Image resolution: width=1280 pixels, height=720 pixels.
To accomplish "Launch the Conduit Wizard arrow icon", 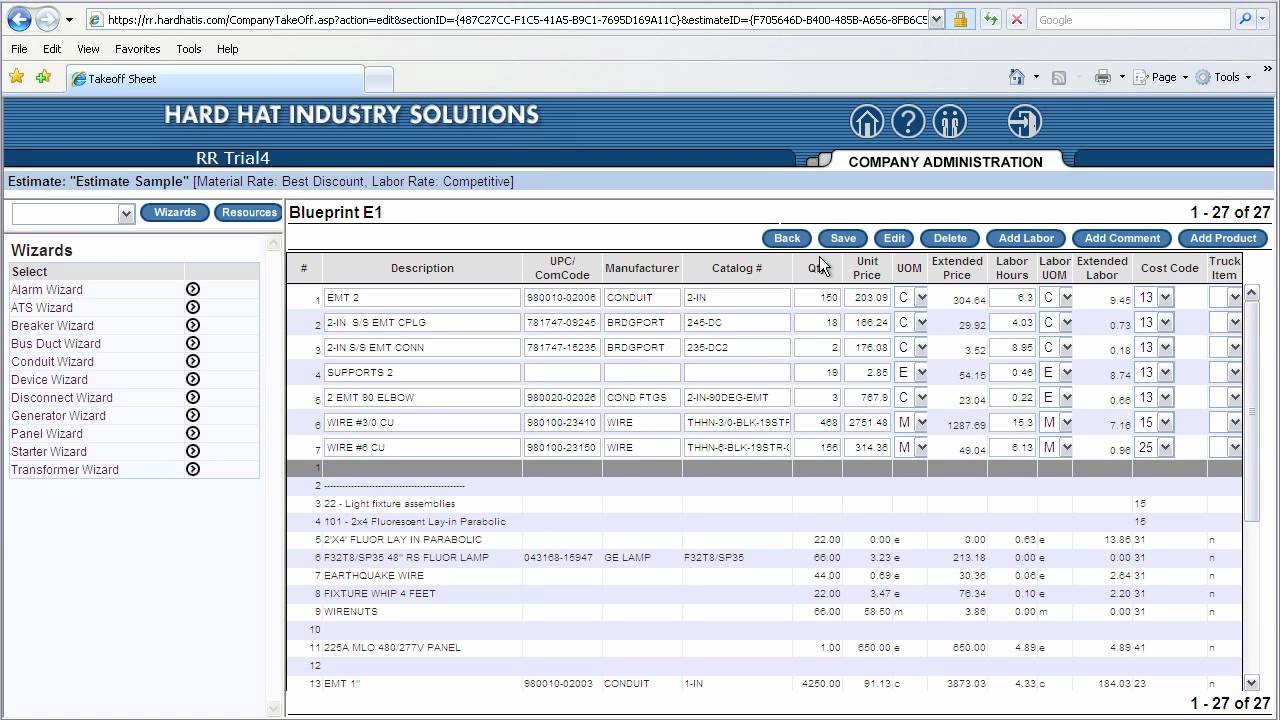I will [x=193, y=361].
